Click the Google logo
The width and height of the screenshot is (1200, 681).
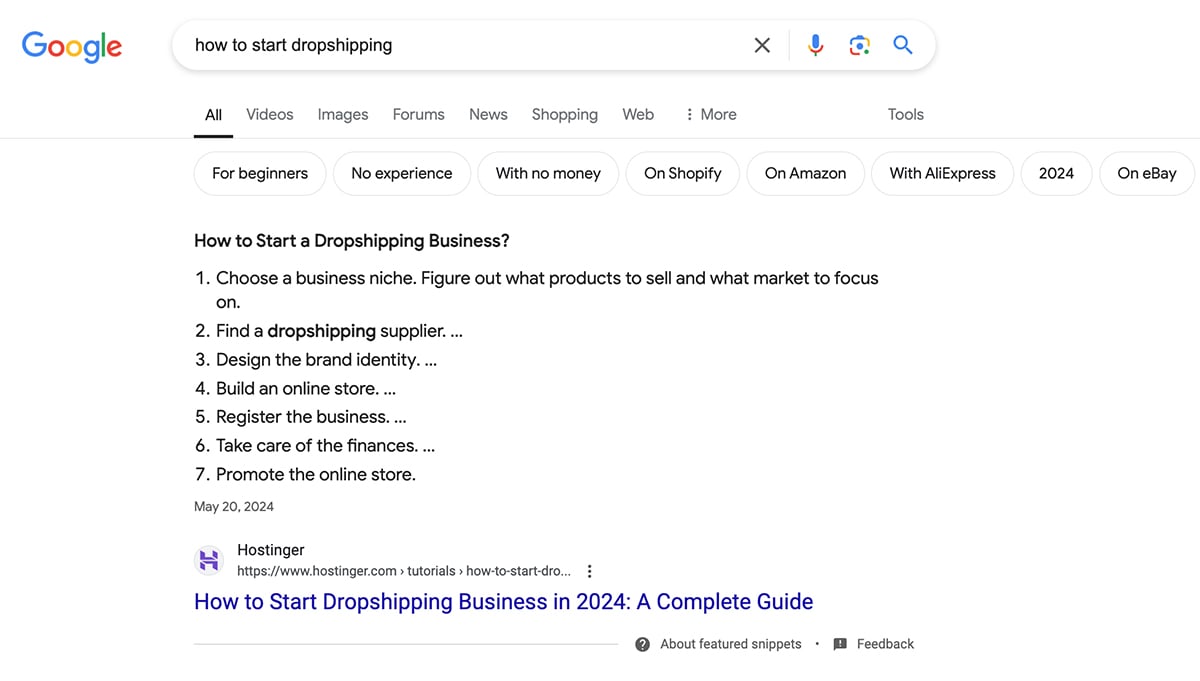(x=71, y=46)
